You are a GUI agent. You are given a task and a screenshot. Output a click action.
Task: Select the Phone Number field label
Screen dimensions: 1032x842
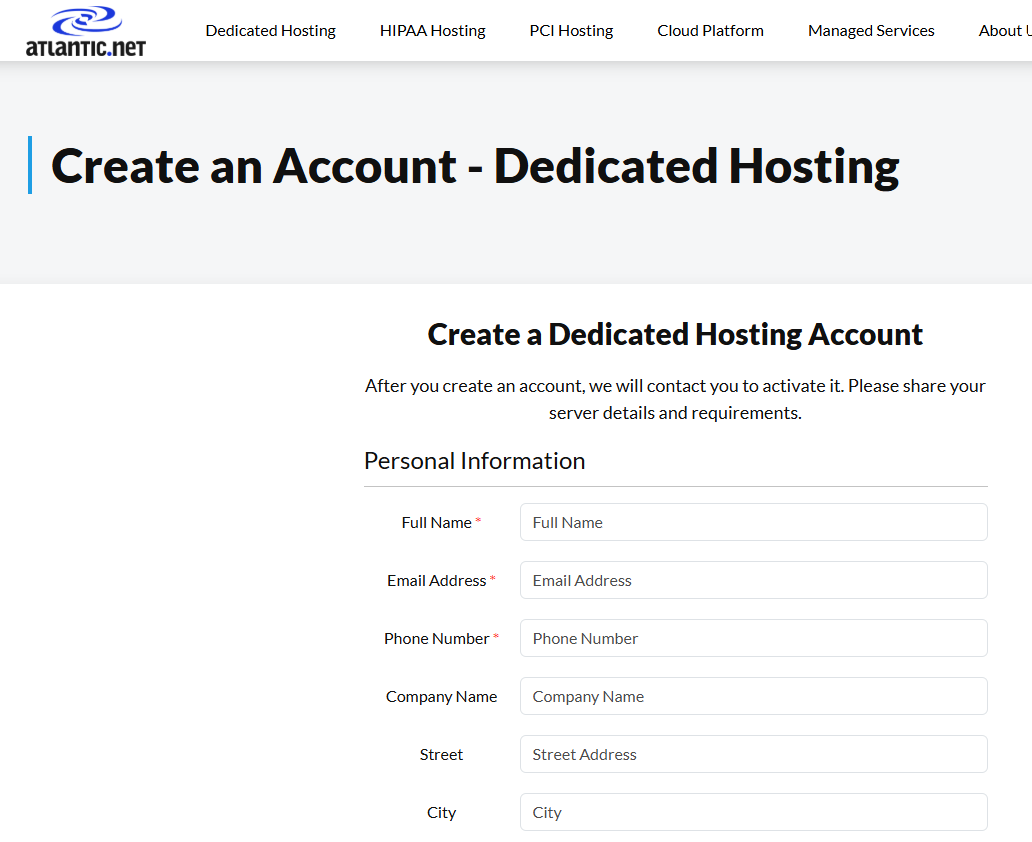(x=441, y=639)
